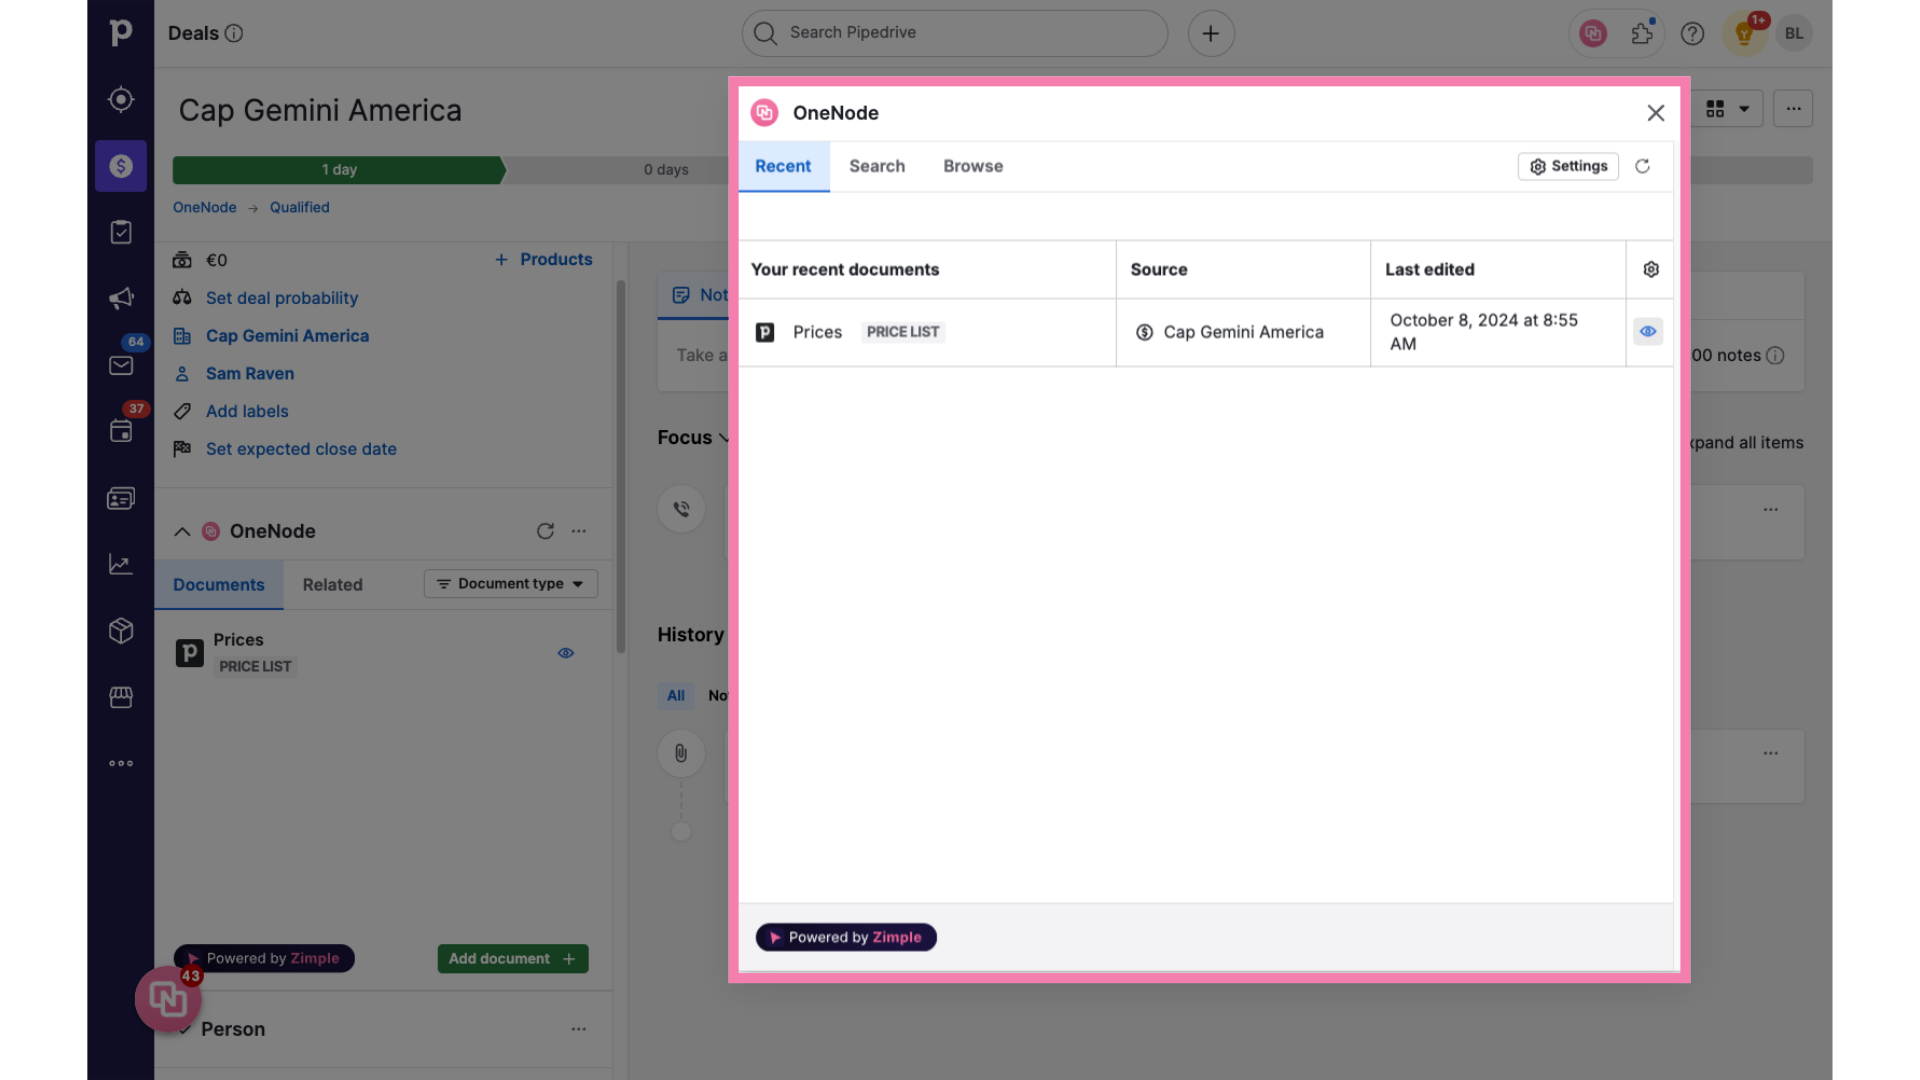
Task: Open the lightbulb Sales Assistant icon
Action: click(x=1745, y=33)
